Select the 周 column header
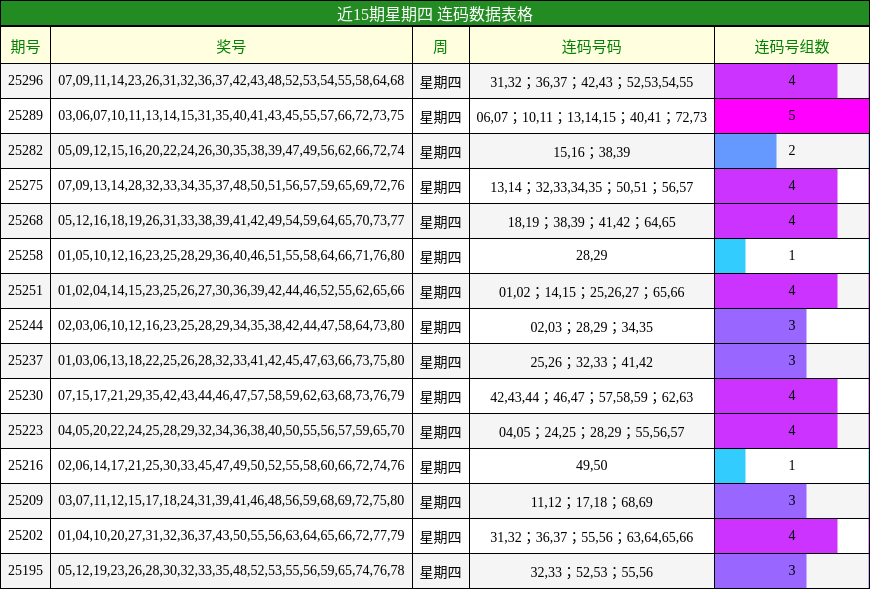 click(x=442, y=44)
